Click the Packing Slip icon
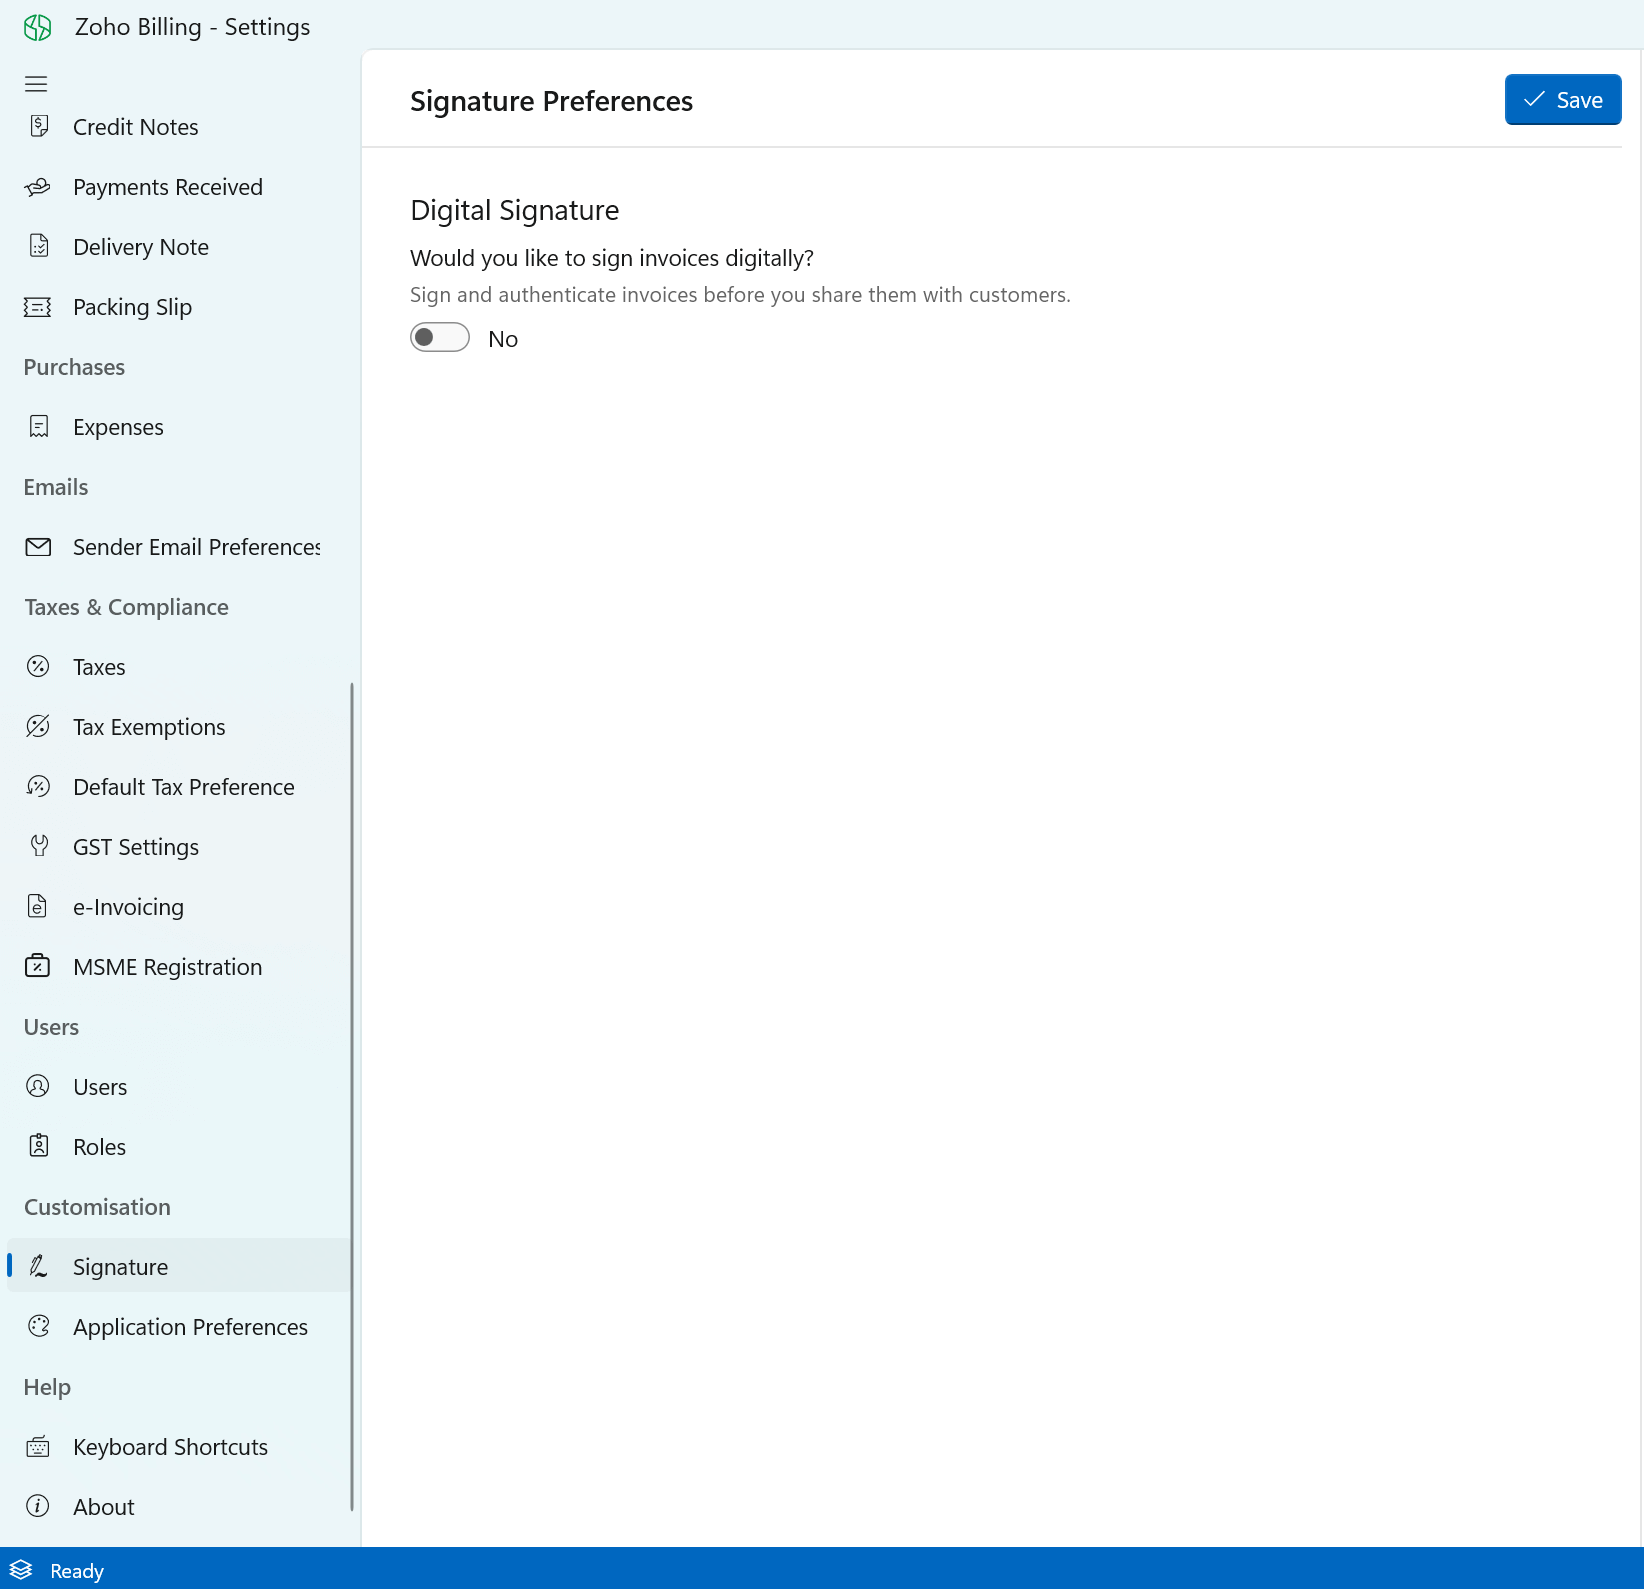 [38, 307]
